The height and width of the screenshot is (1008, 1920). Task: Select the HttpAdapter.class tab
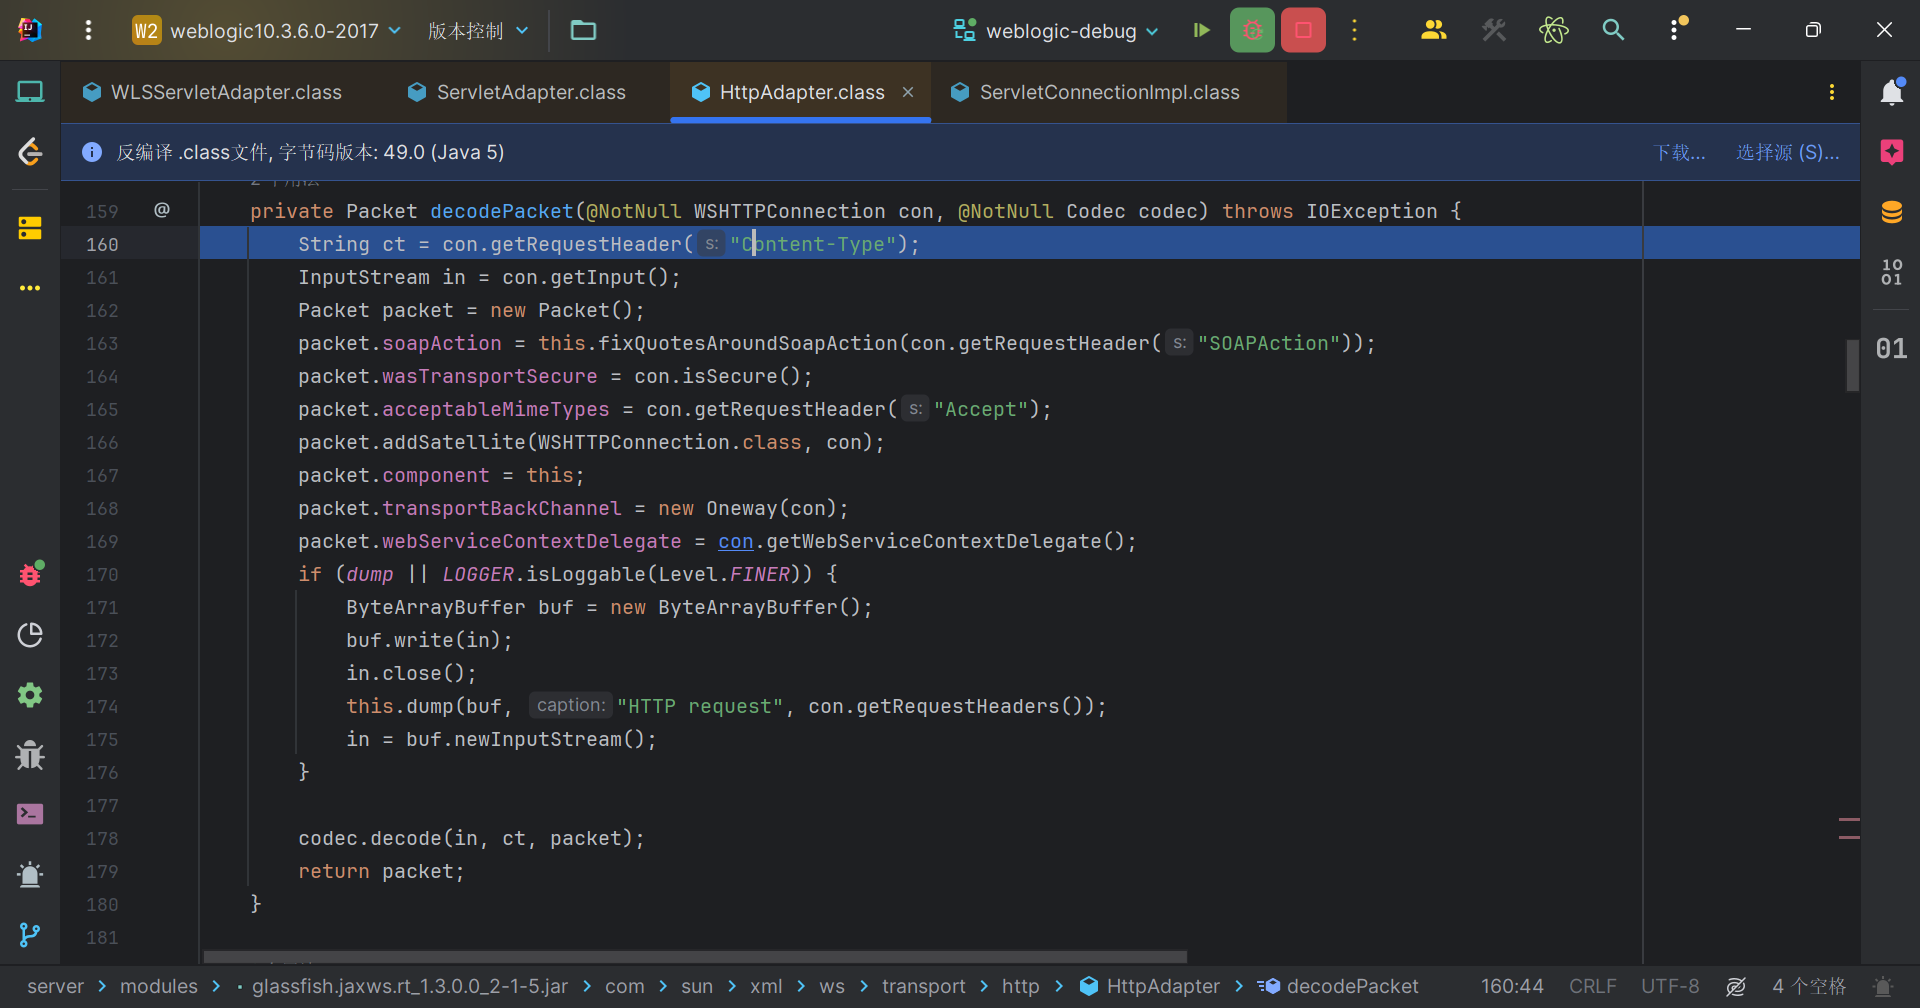click(x=802, y=92)
